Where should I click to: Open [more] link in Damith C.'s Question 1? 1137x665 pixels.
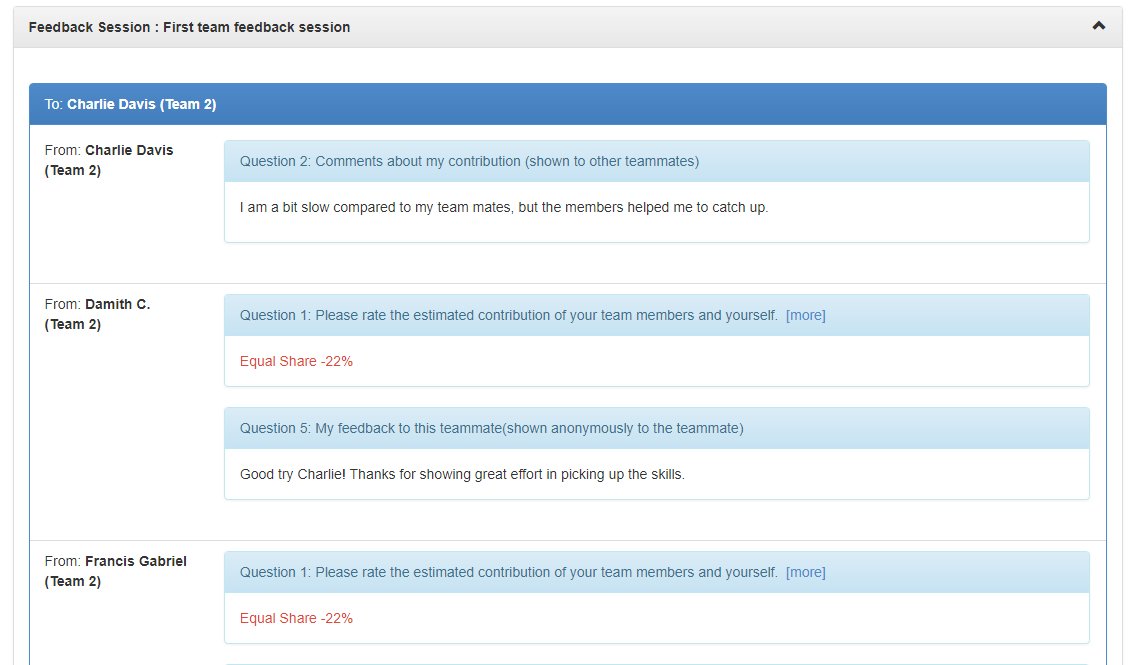[x=806, y=315]
